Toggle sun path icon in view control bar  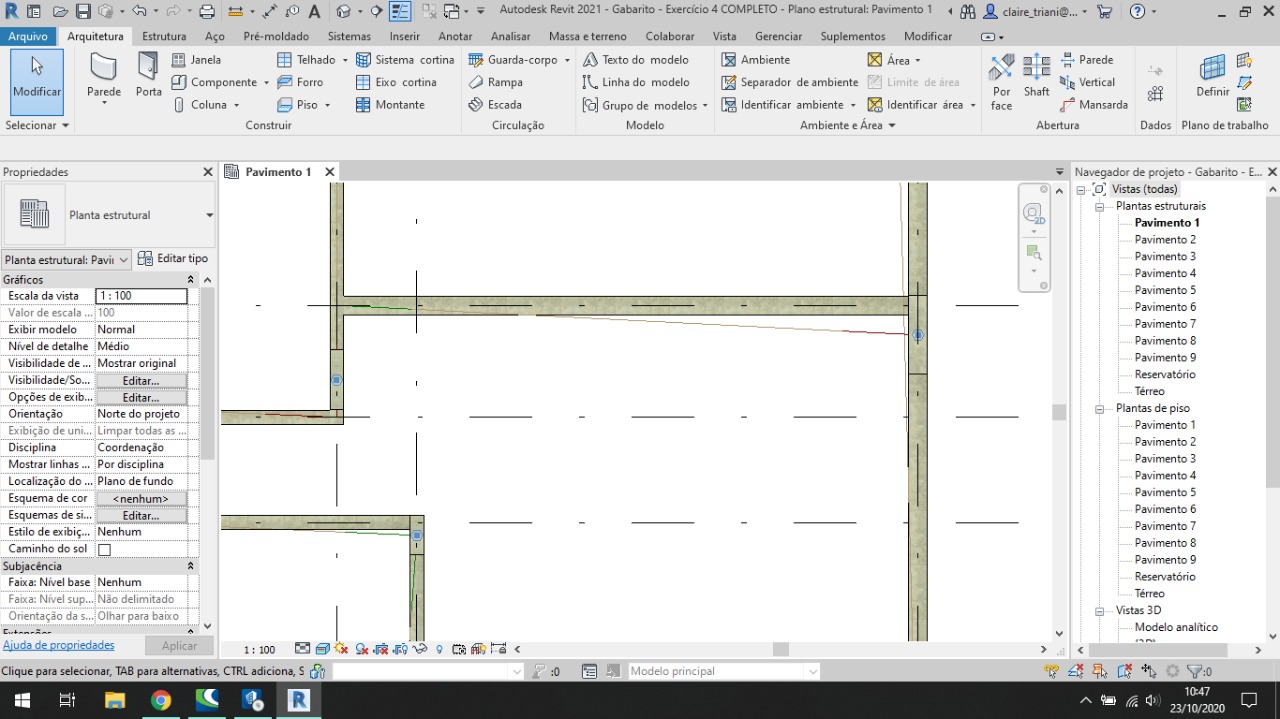(342, 649)
